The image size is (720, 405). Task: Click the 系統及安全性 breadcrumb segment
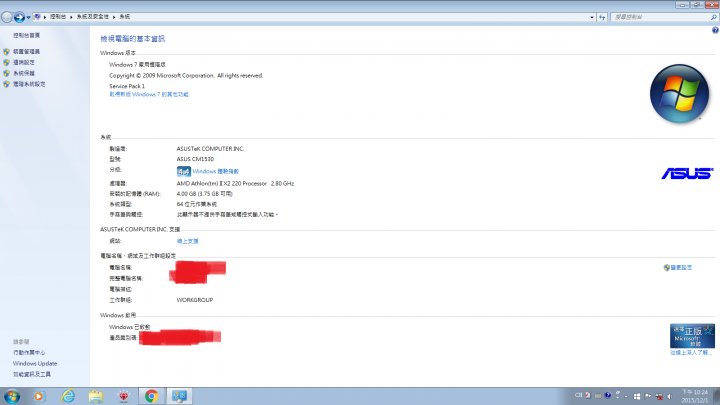[x=93, y=17]
